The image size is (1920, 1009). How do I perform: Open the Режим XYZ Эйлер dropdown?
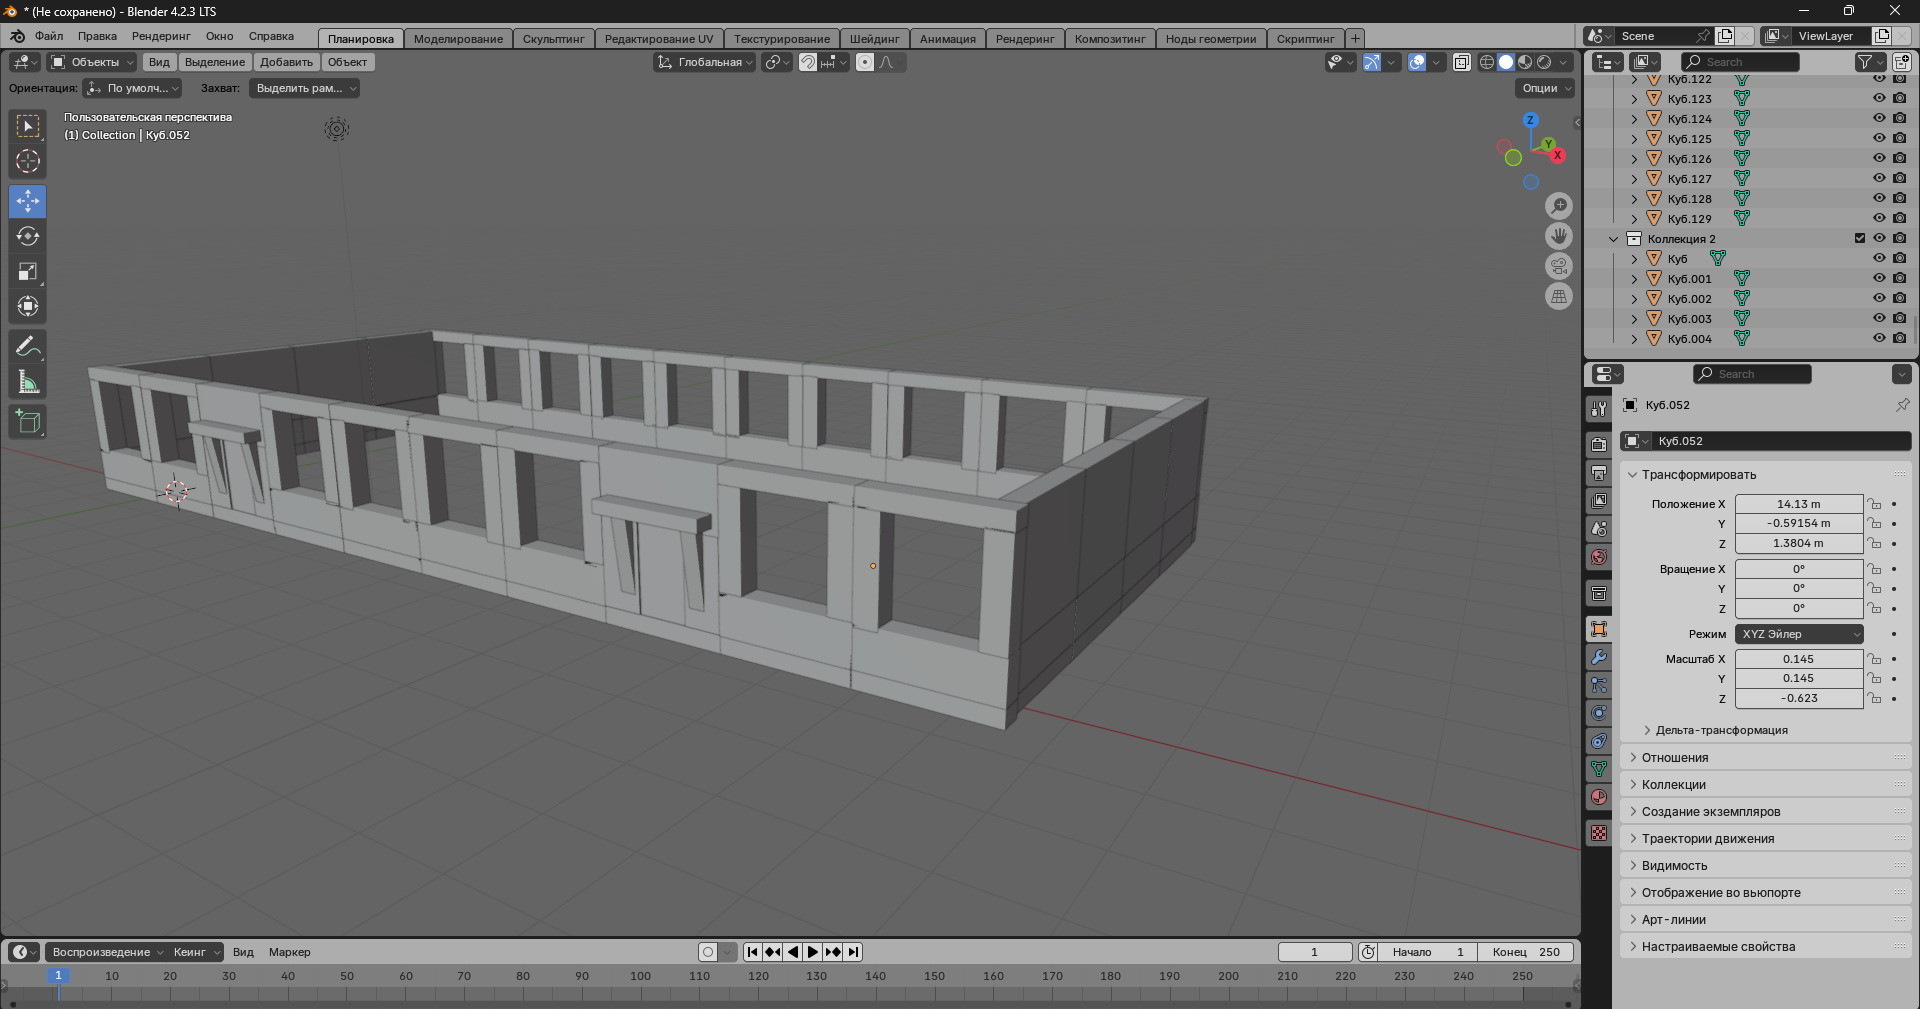point(1799,634)
